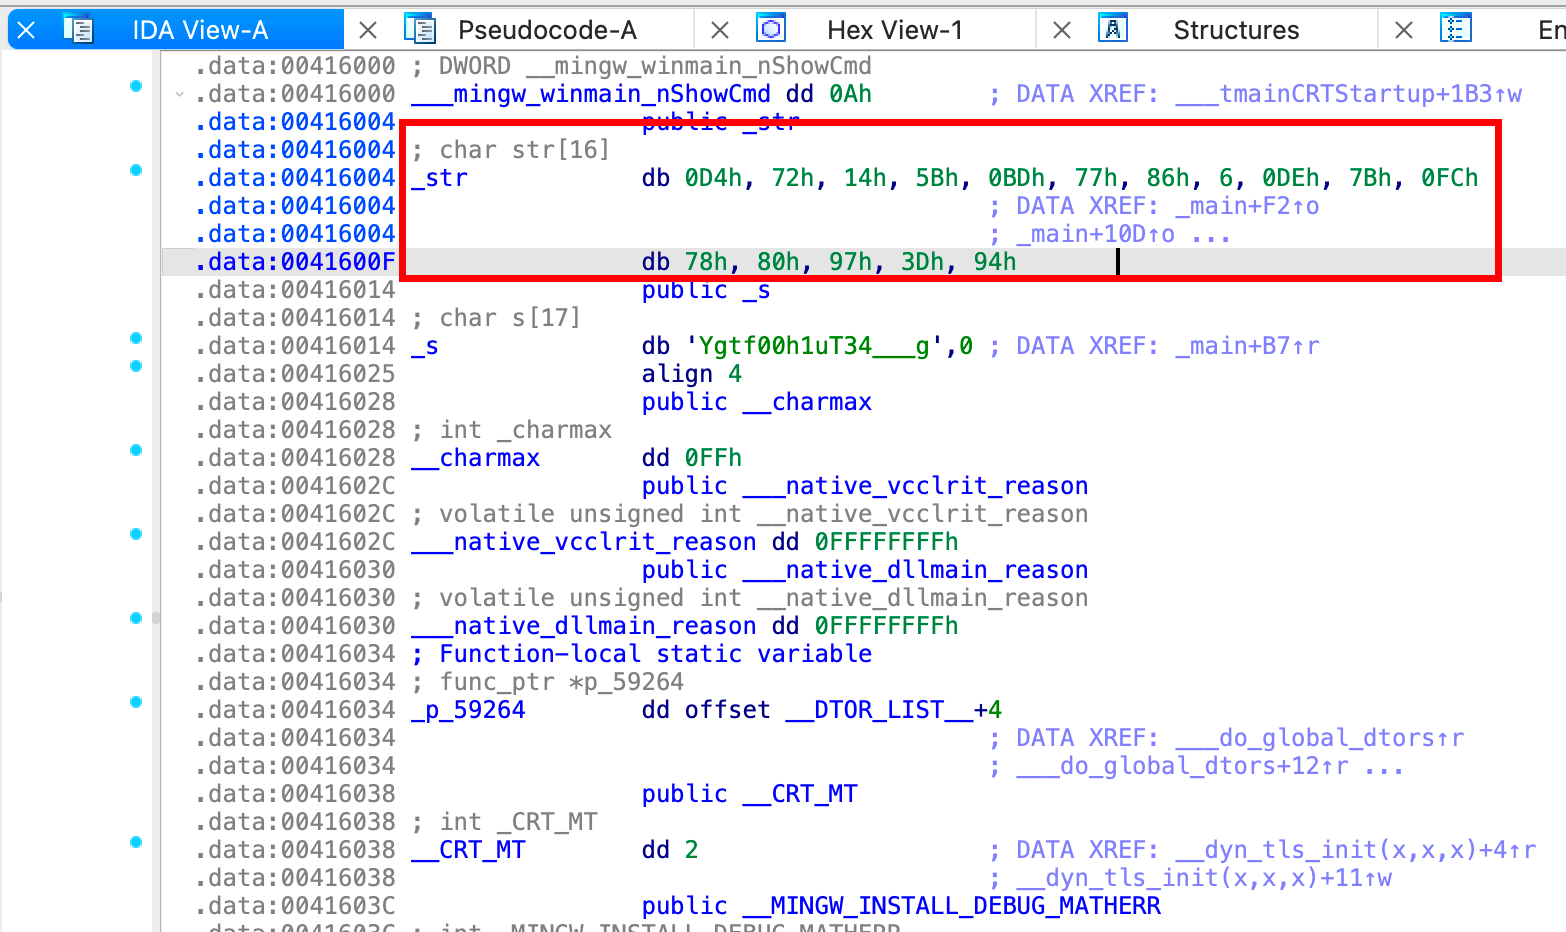The height and width of the screenshot is (932, 1566).
Task: Jump to __DTOR_LIST__ offset reference
Action: coord(879,710)
